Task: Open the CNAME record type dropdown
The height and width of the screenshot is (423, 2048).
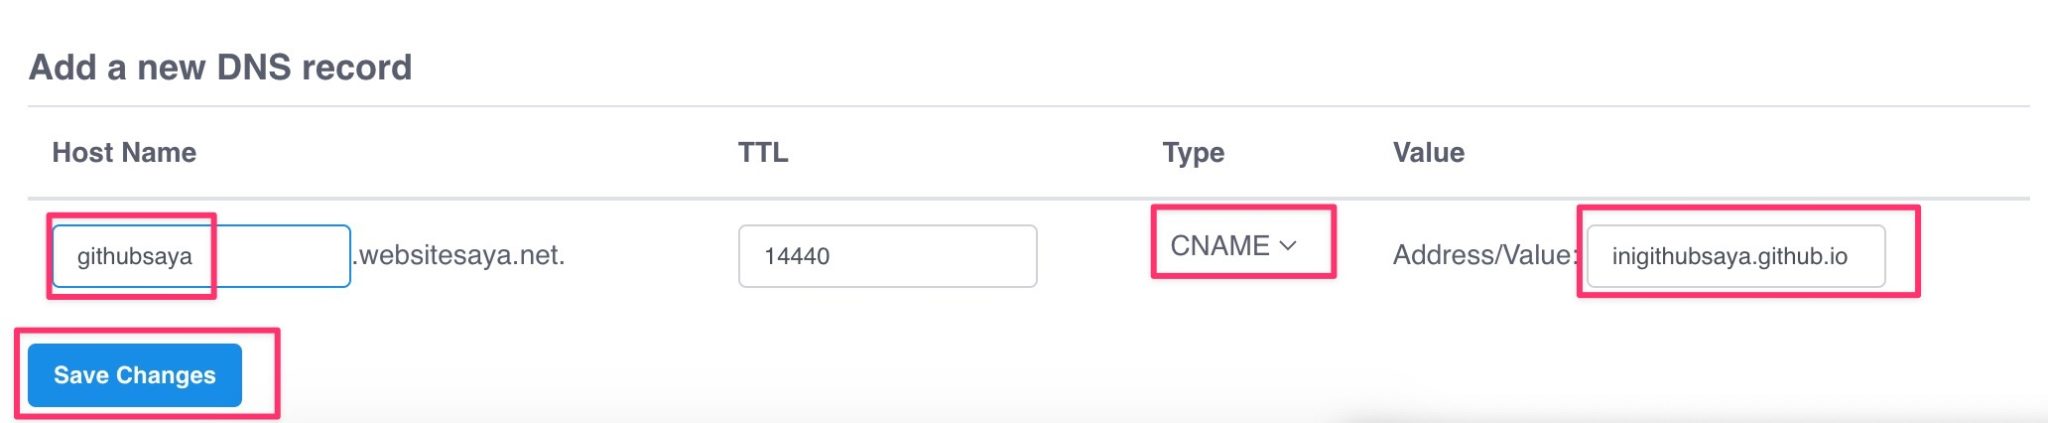Action: tap(1233, 246)
